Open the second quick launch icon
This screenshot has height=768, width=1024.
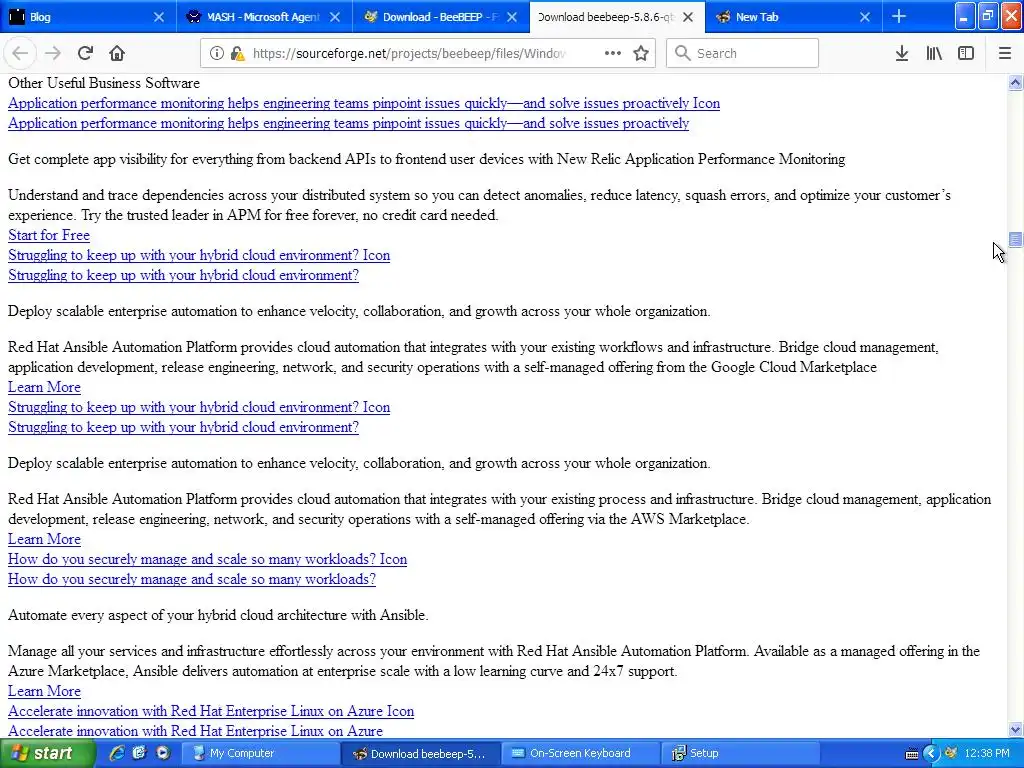click(x=139, y=753)
